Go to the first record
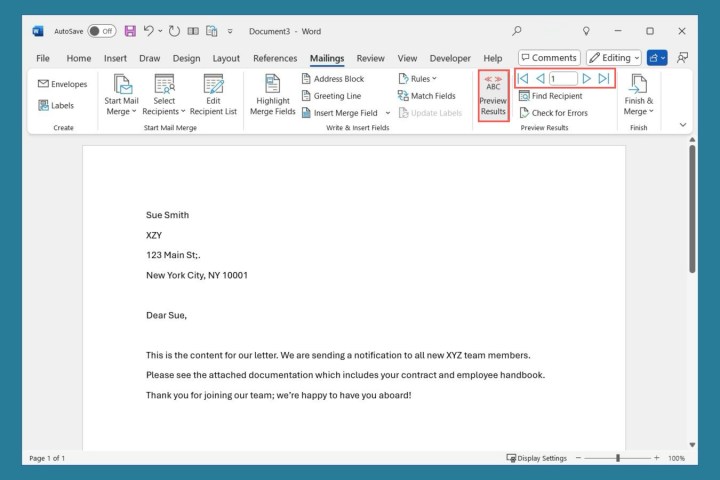Viewport: 720px width, 480px height. pyautogui.click(x=523, y=78)
